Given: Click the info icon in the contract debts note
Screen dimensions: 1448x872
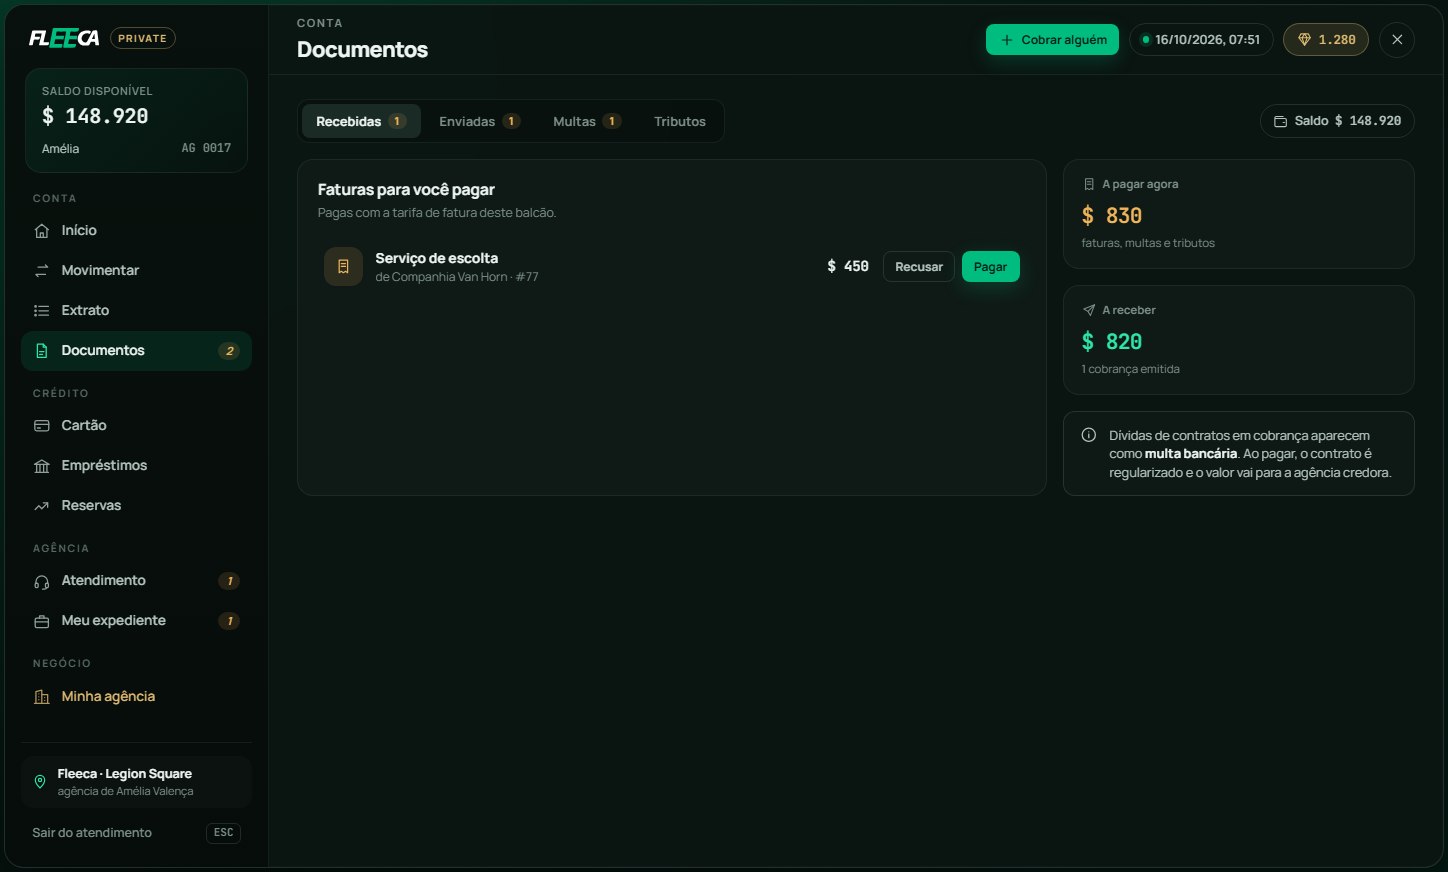Looking at the screenshot, I should (1089, 435).
